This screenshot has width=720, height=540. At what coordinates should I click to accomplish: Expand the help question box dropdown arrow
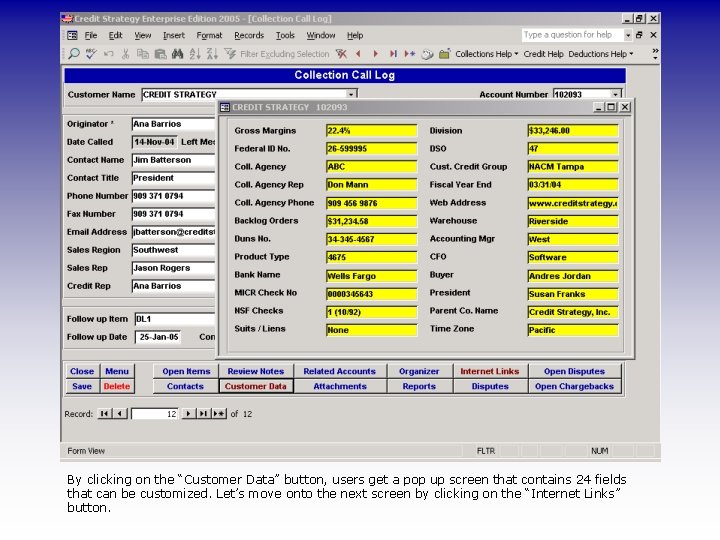(x=628, y=35)
